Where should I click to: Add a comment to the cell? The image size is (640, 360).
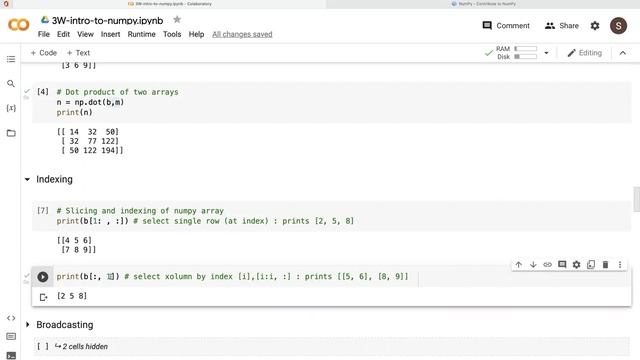click(x=562, y=264)
